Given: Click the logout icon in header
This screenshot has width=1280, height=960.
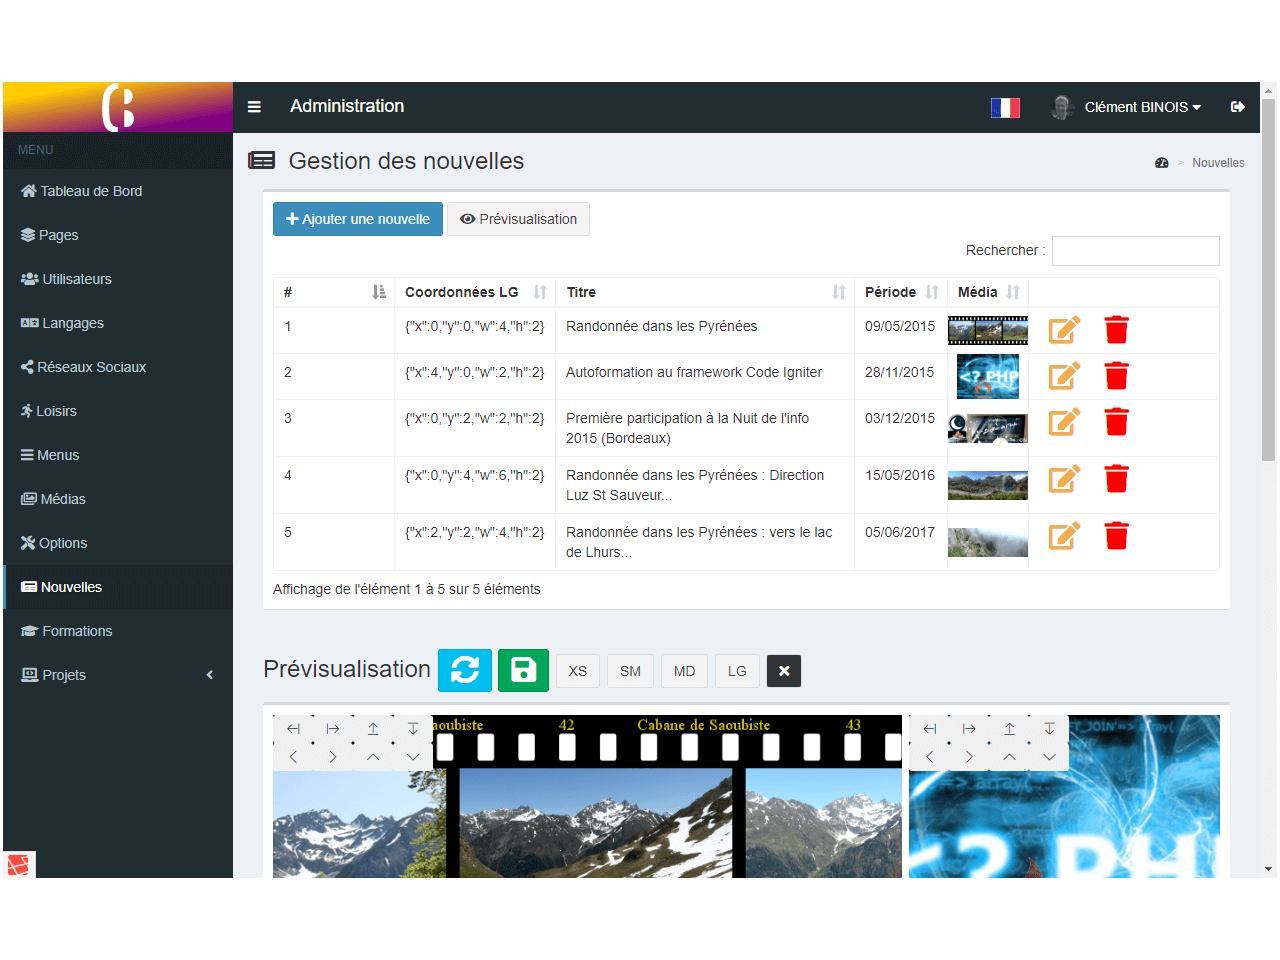Looking at the screenshot, I should (1237, 107).
